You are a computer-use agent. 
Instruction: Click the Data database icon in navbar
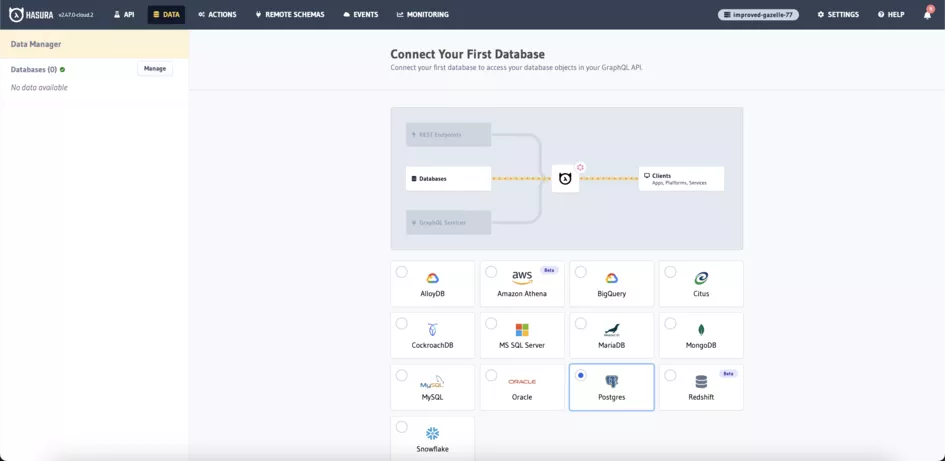tap(156, 14)
